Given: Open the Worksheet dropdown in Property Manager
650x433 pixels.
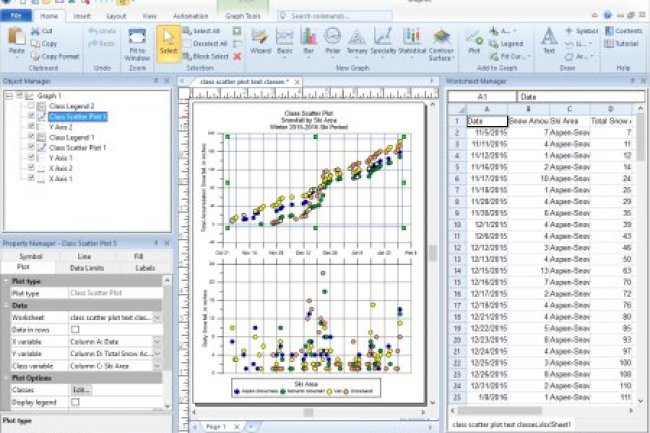Looking at the screenshot, I should click(157, 318).
